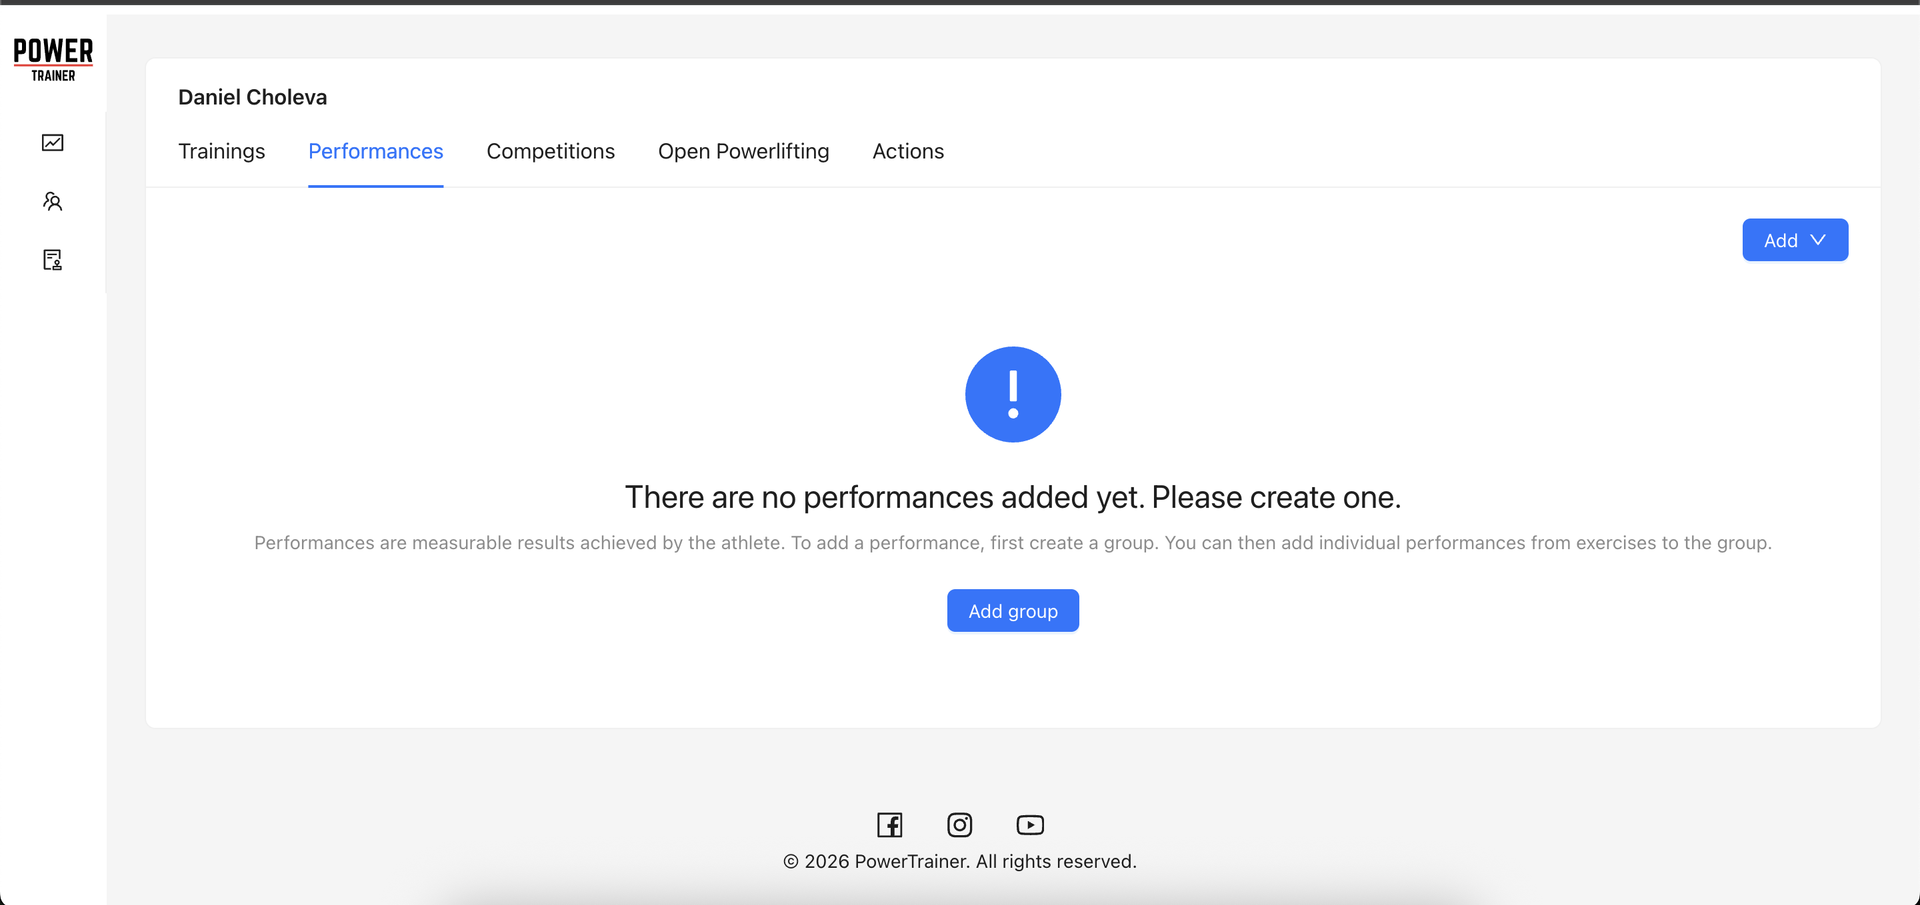Screen dimensions: 1920x905
Task: Click the POWER TRAINER logo
Action: coord(53,57)
